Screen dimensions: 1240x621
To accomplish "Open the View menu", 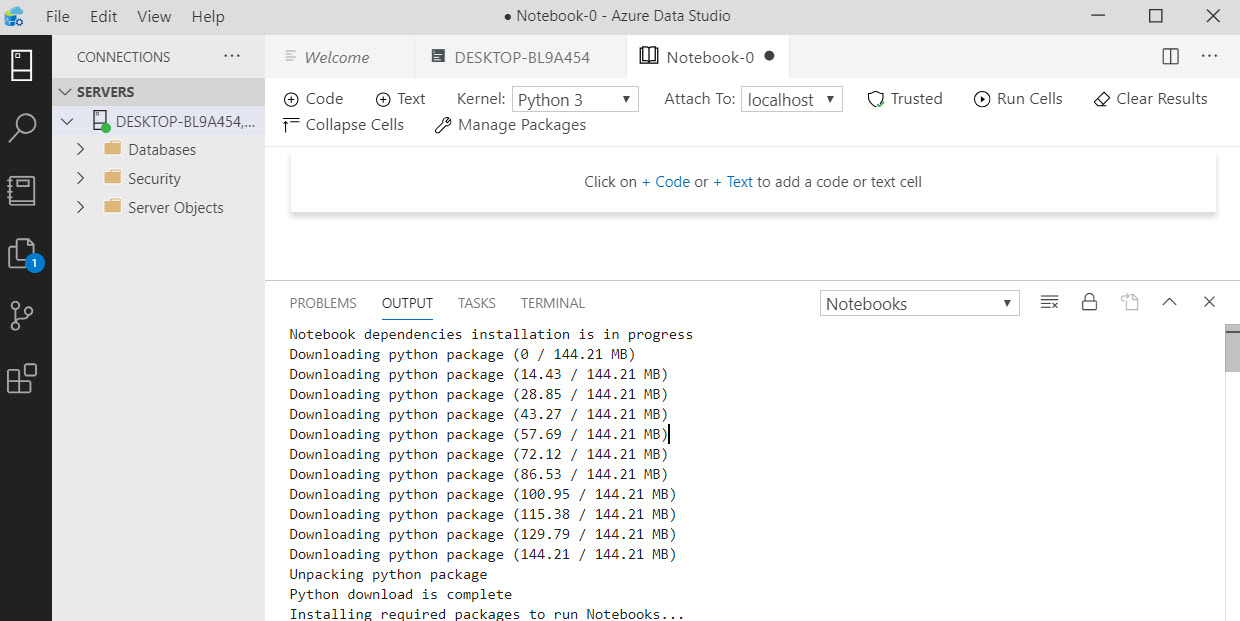I will tap(154, 17).
